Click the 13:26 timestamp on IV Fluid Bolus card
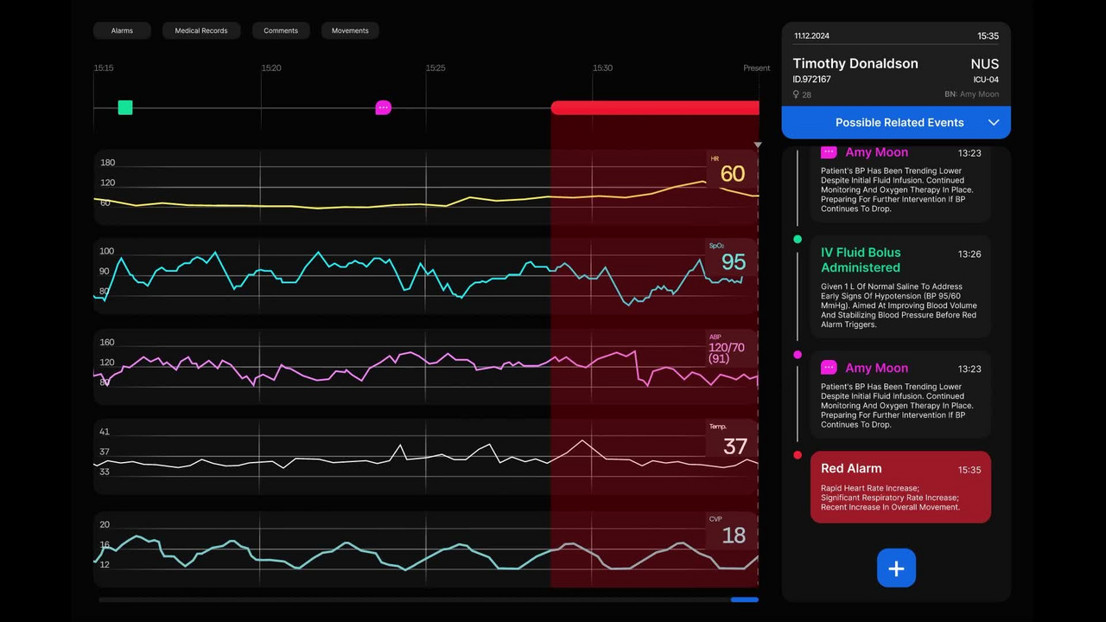 click(969, 254)
